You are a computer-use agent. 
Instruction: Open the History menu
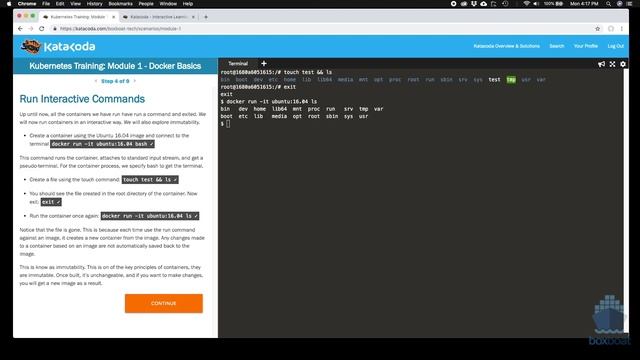94,4
